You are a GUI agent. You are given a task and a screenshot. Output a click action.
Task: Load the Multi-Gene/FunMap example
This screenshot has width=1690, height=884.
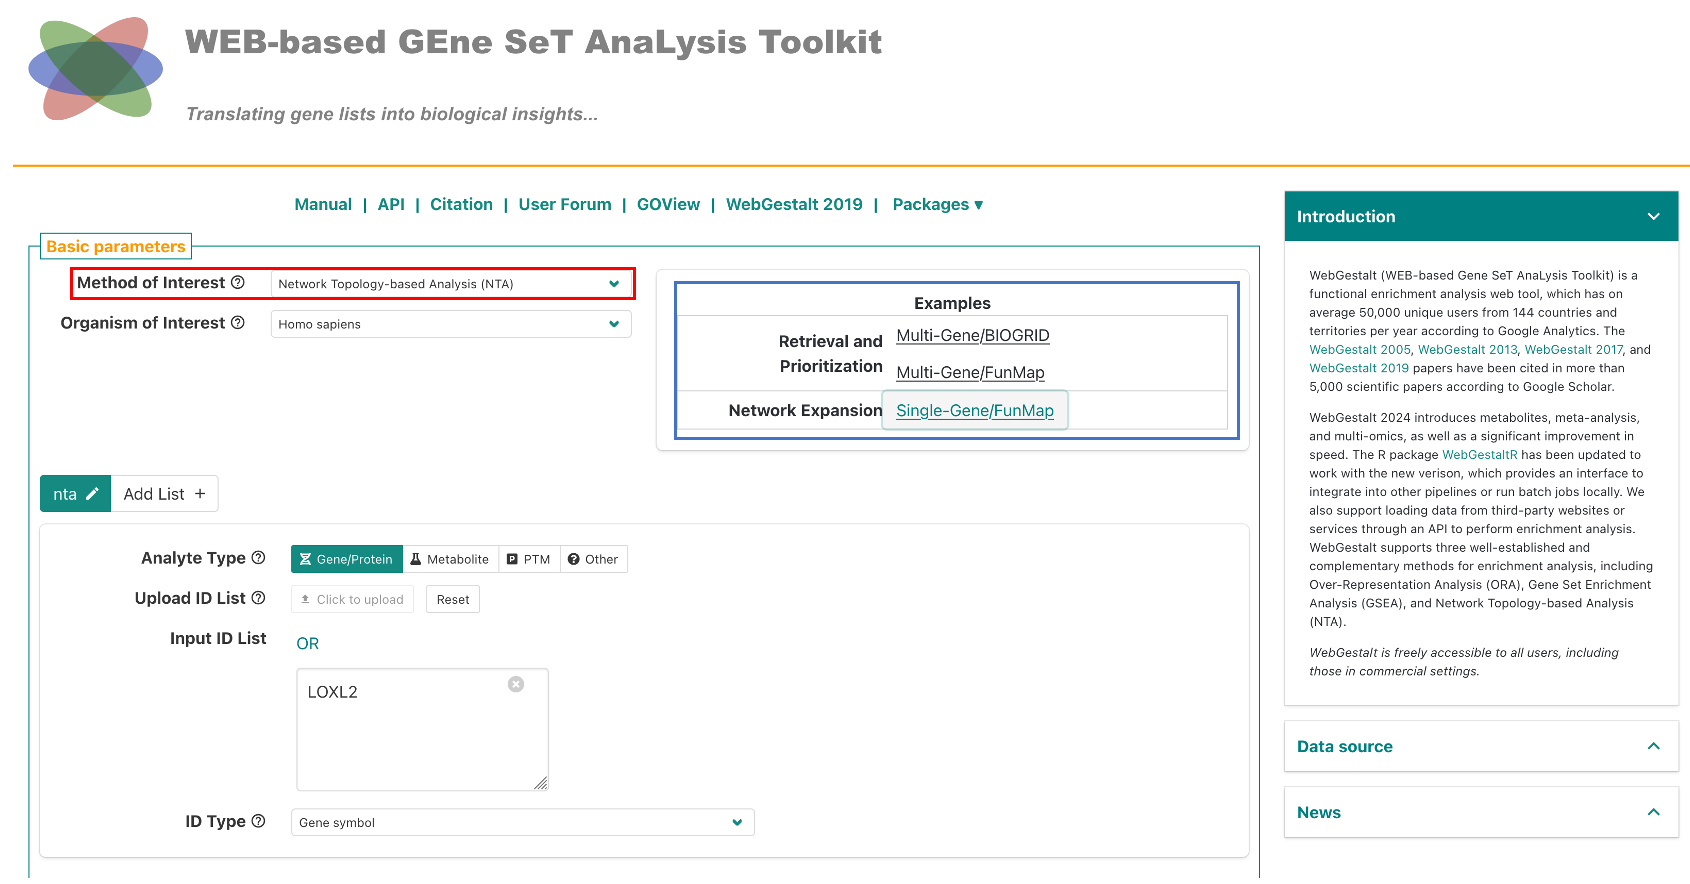[x=970, y=372]
